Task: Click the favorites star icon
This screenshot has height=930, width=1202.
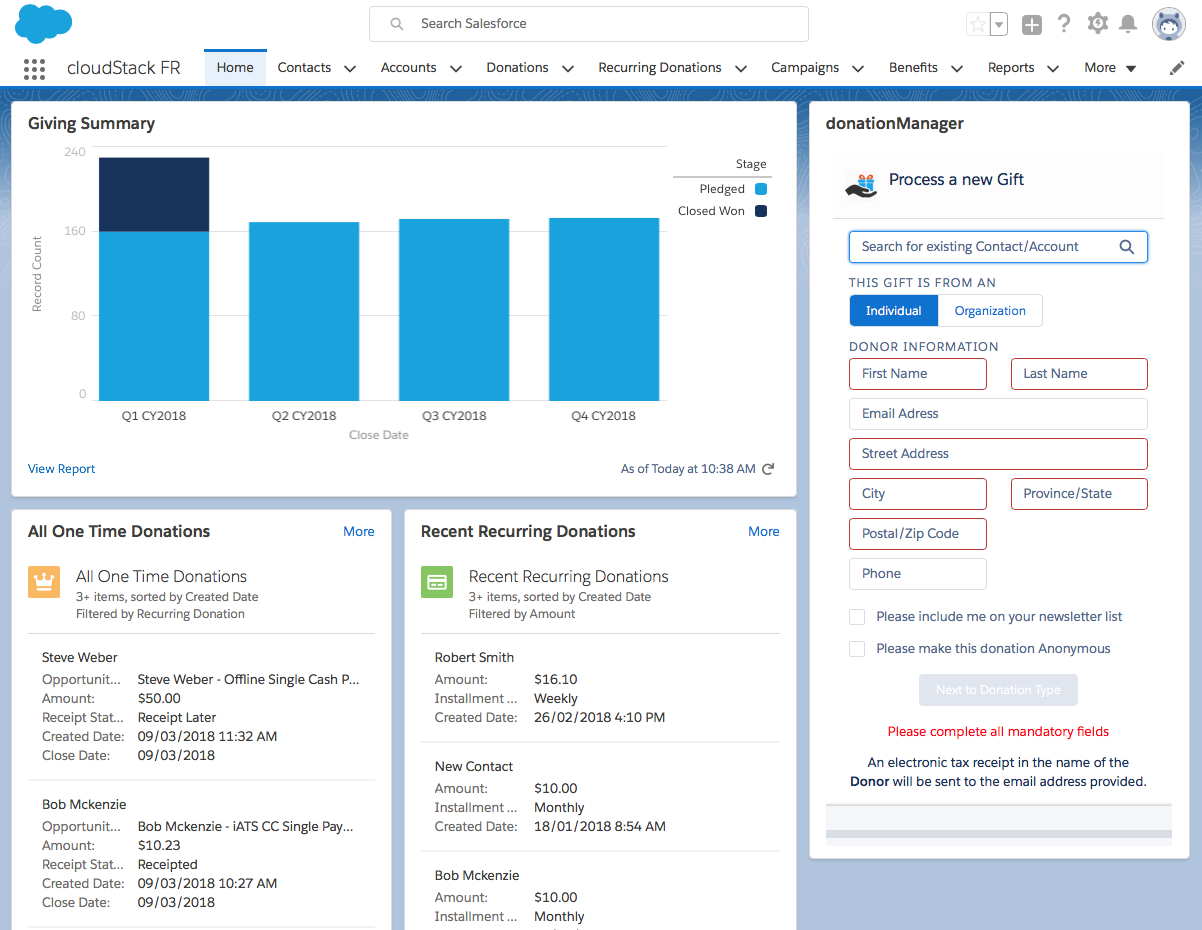Action: [977, 25]
